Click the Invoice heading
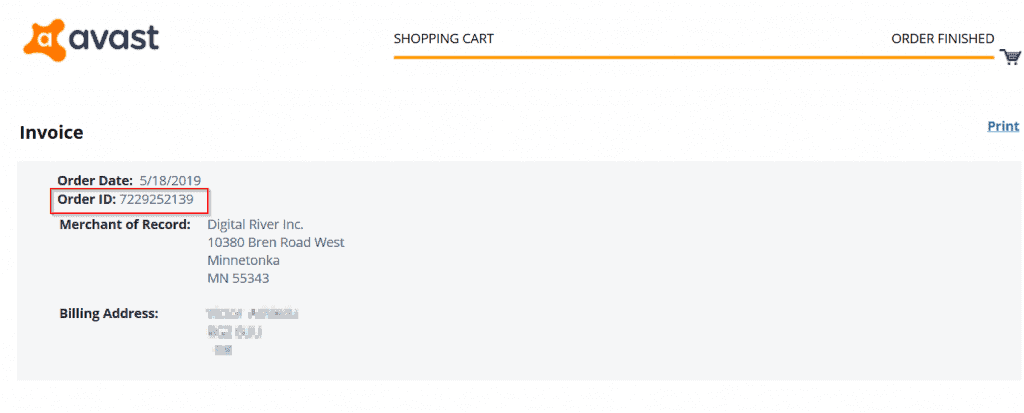This screenshot has width=1024, height=413. click(52, 133)
